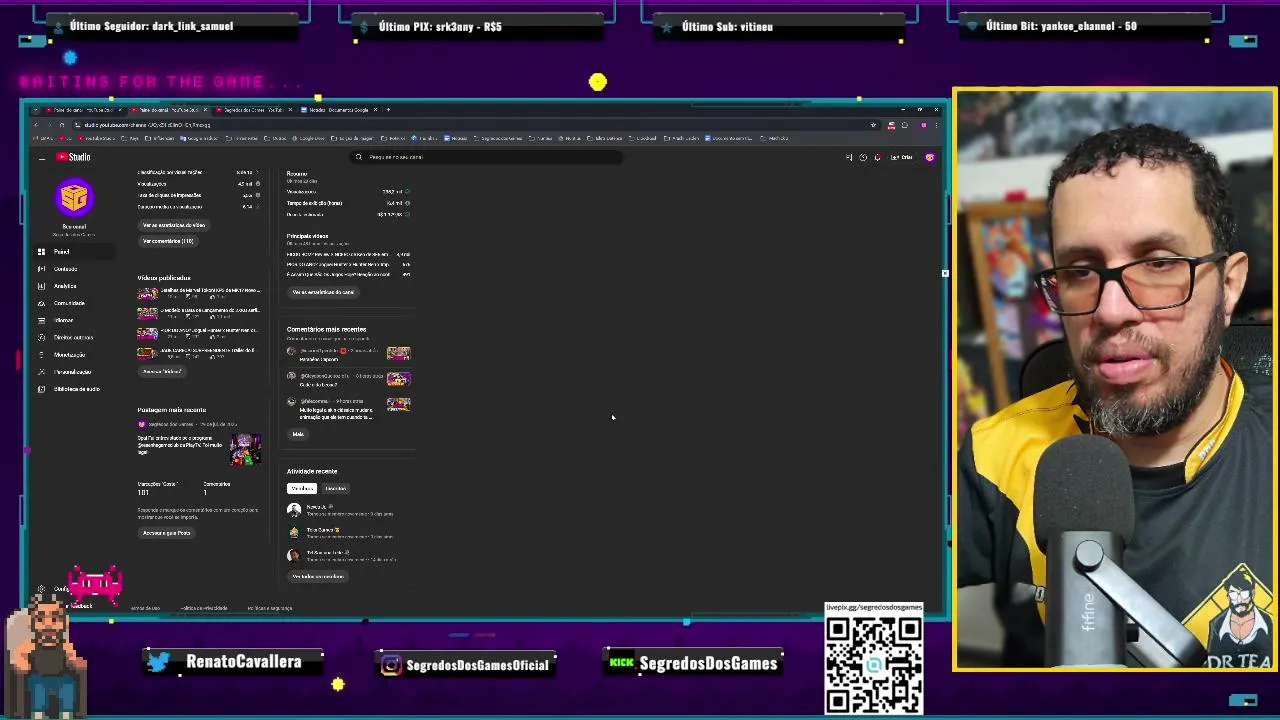Viewport: 1280px width, 720px height.
Task: Open Chrome three-dot menu
Action: pos(936,125)
